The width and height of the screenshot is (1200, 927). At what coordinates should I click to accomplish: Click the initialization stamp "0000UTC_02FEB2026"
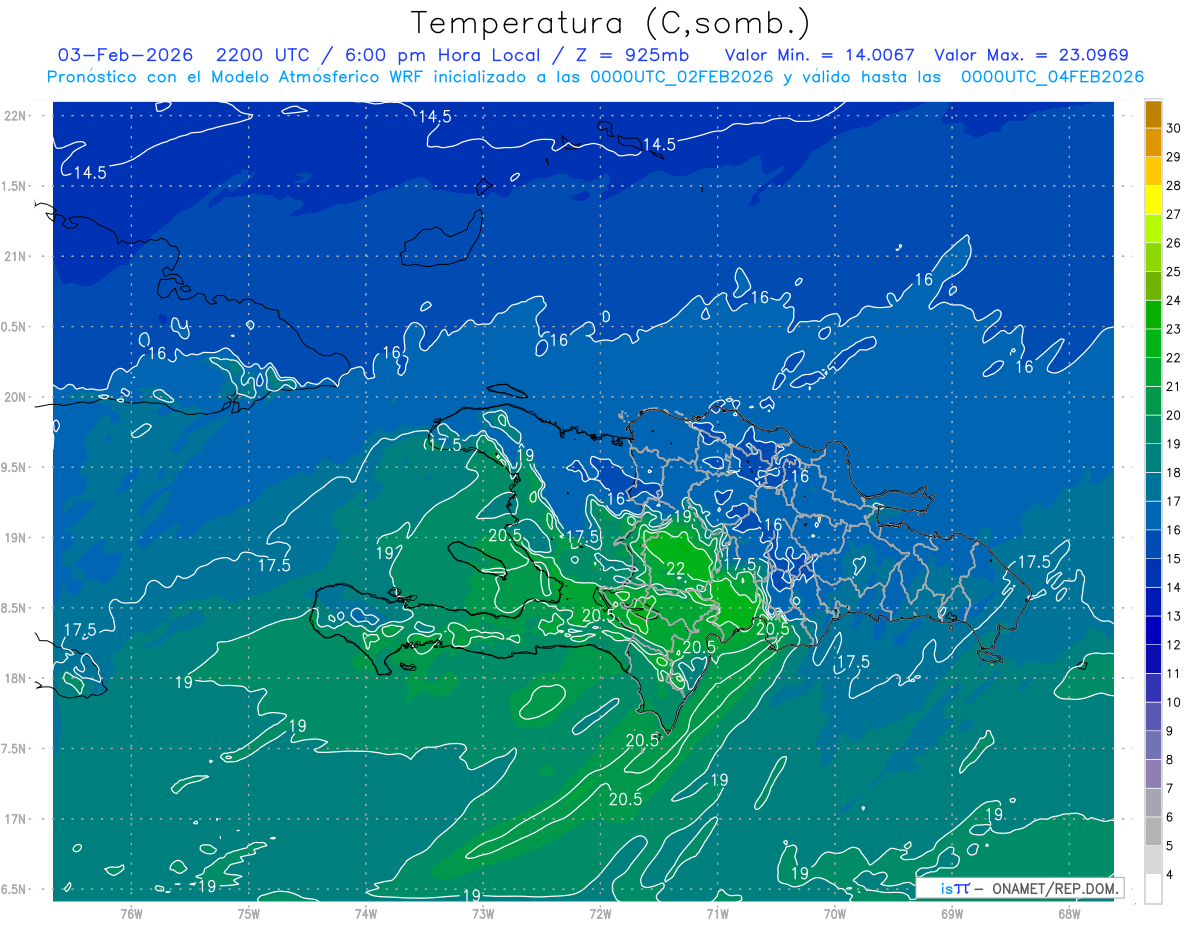[x=682, y=77]
